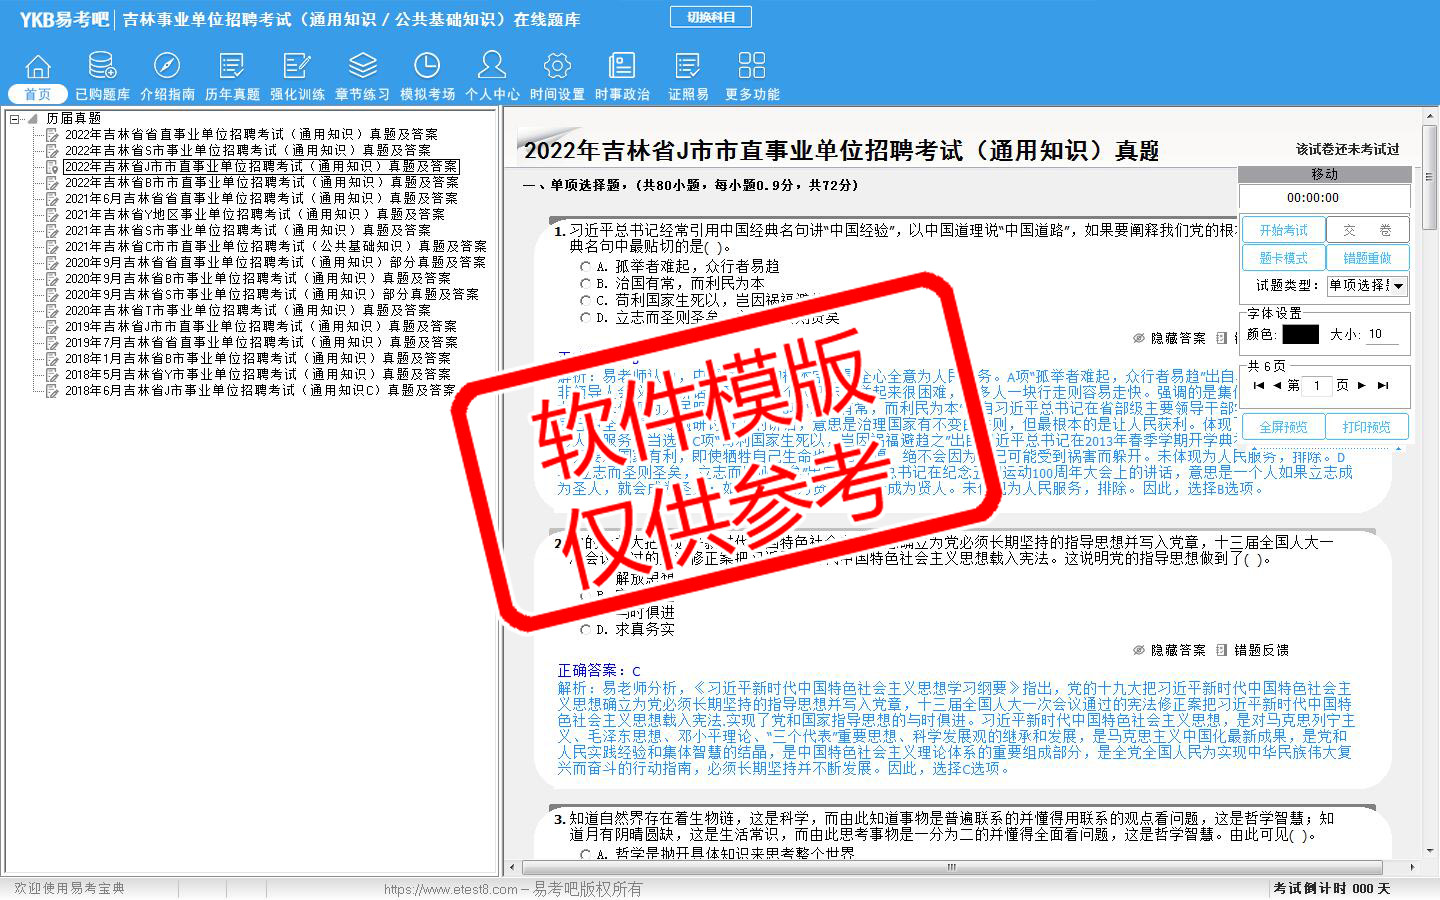Go to 章节练习 chapter practice
The width and height of the screenshot is (1440, 900).
(x=362, y=76)
